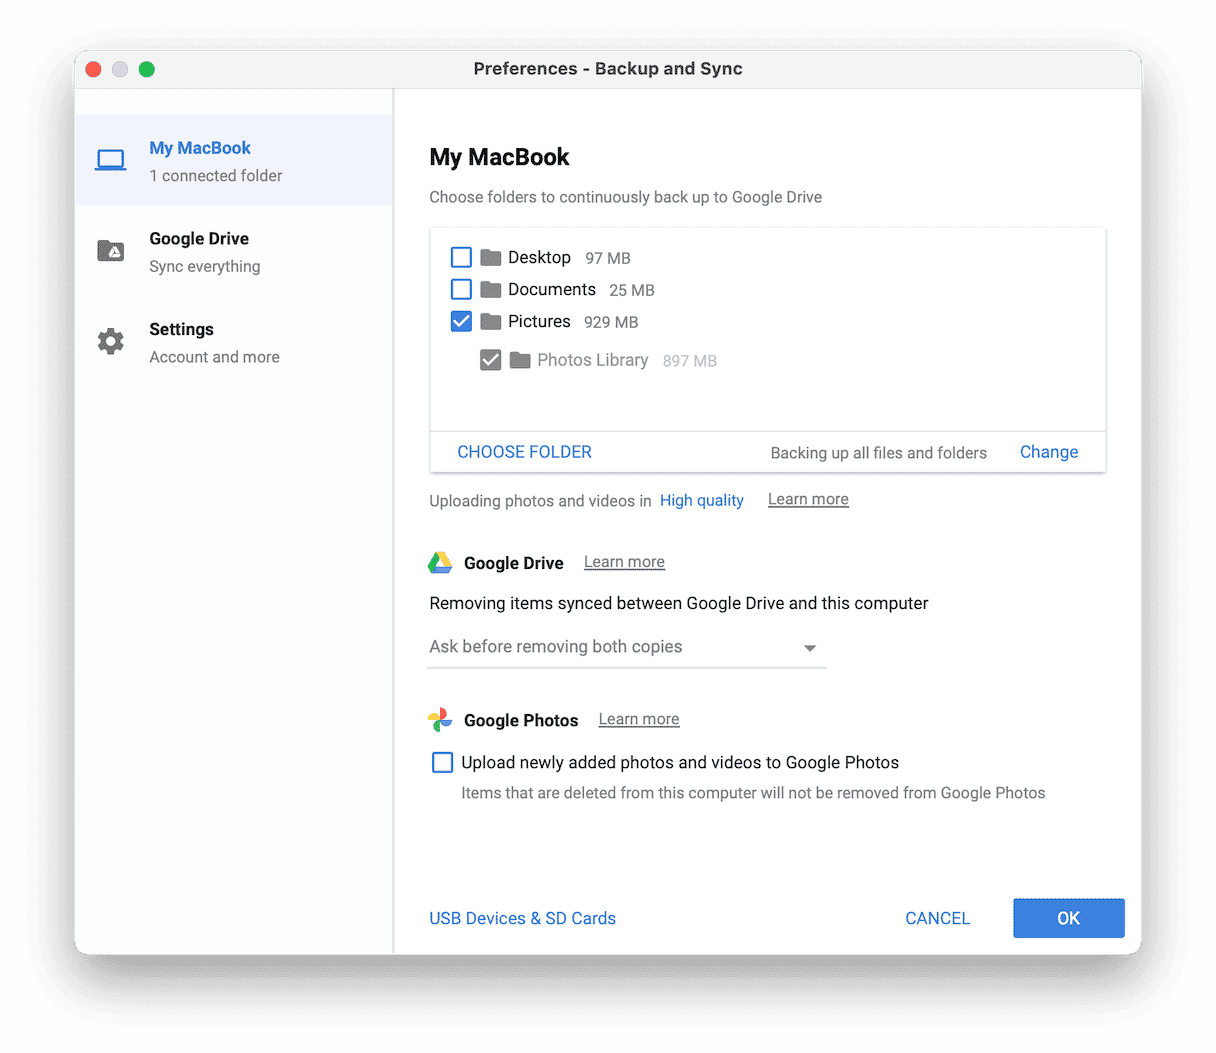Click Change next to backing up all files
1216x1053 pixels.
(1048, 452)
